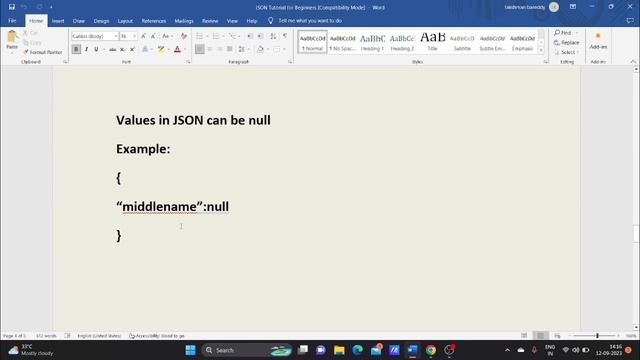Screen dimensions: 640x360
Task: Clear all formatting with eraser icon
Action: click(184, 36)
